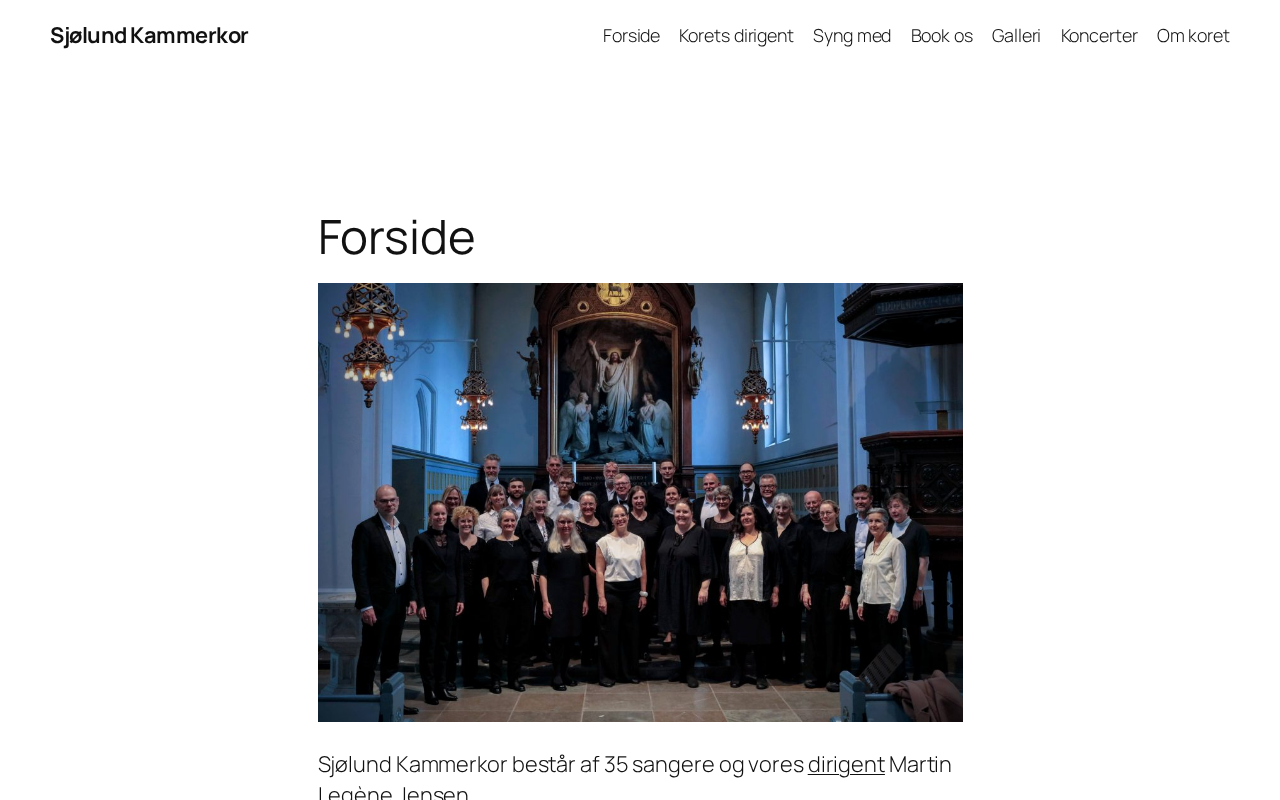Follow the underlined dirigent link
Viewport: 1280px width, 800px height.
[x=846, y=764]
